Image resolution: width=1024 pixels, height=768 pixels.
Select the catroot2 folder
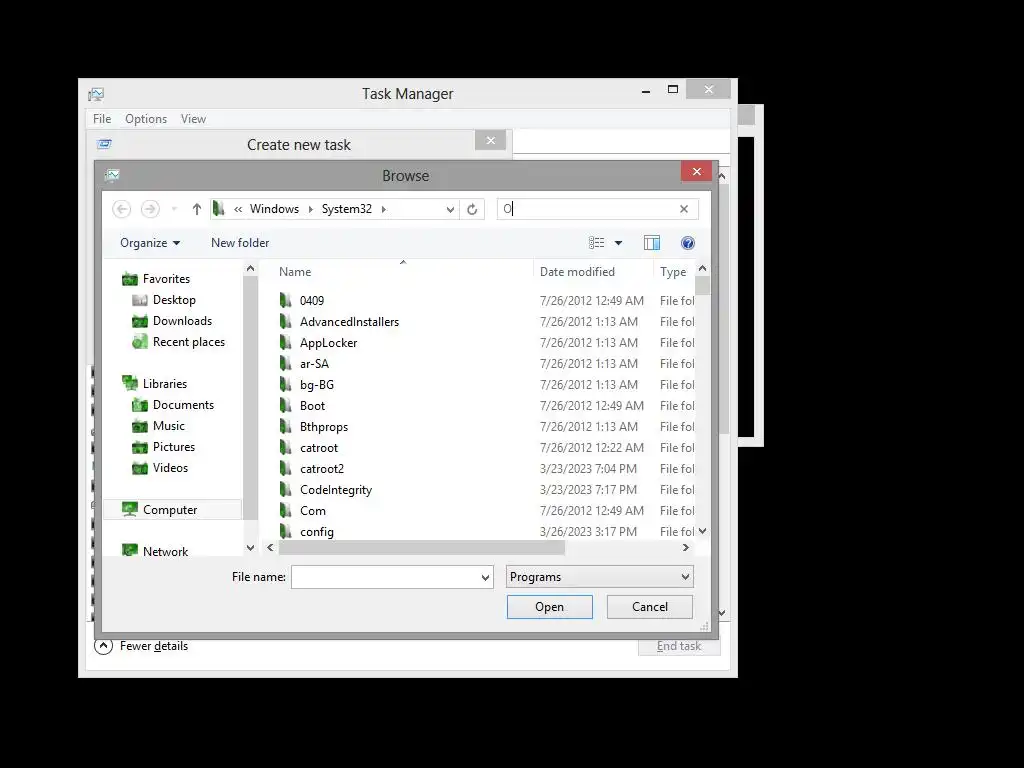pyautogui.click(x=322, y=469)
